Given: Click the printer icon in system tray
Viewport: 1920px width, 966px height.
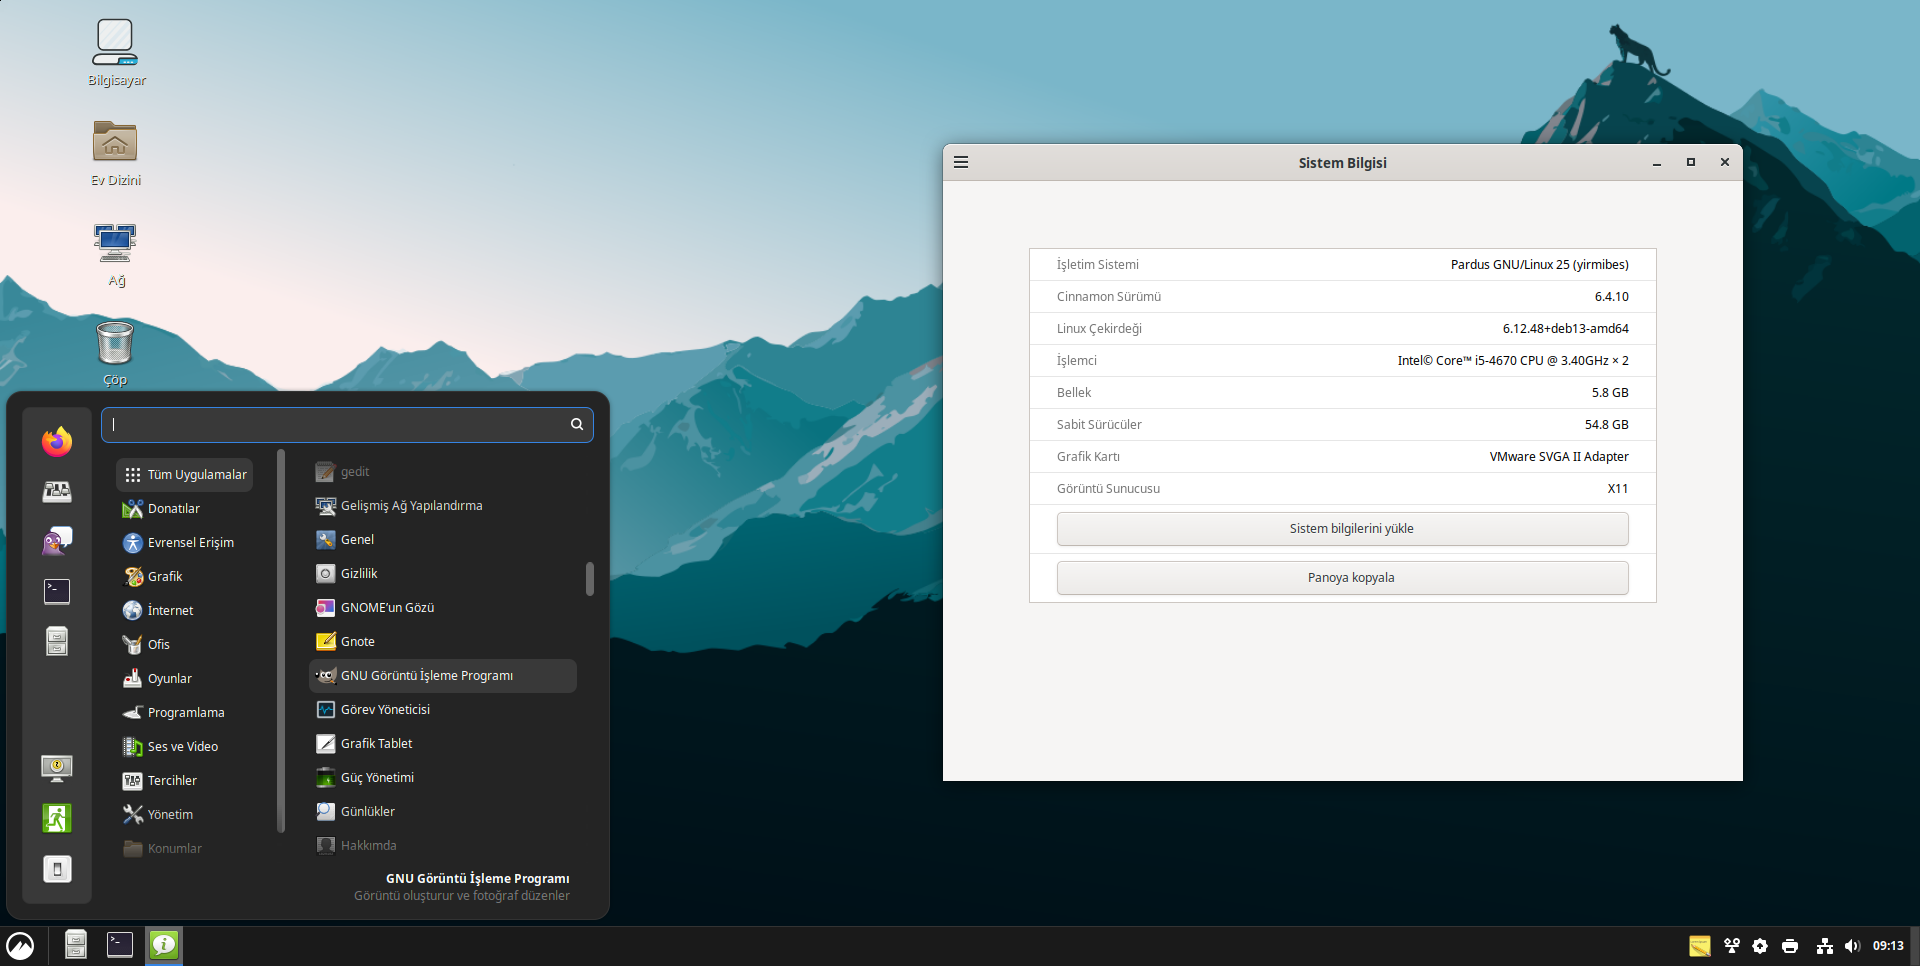Looking at the screenshot, I should (1790, 946).
